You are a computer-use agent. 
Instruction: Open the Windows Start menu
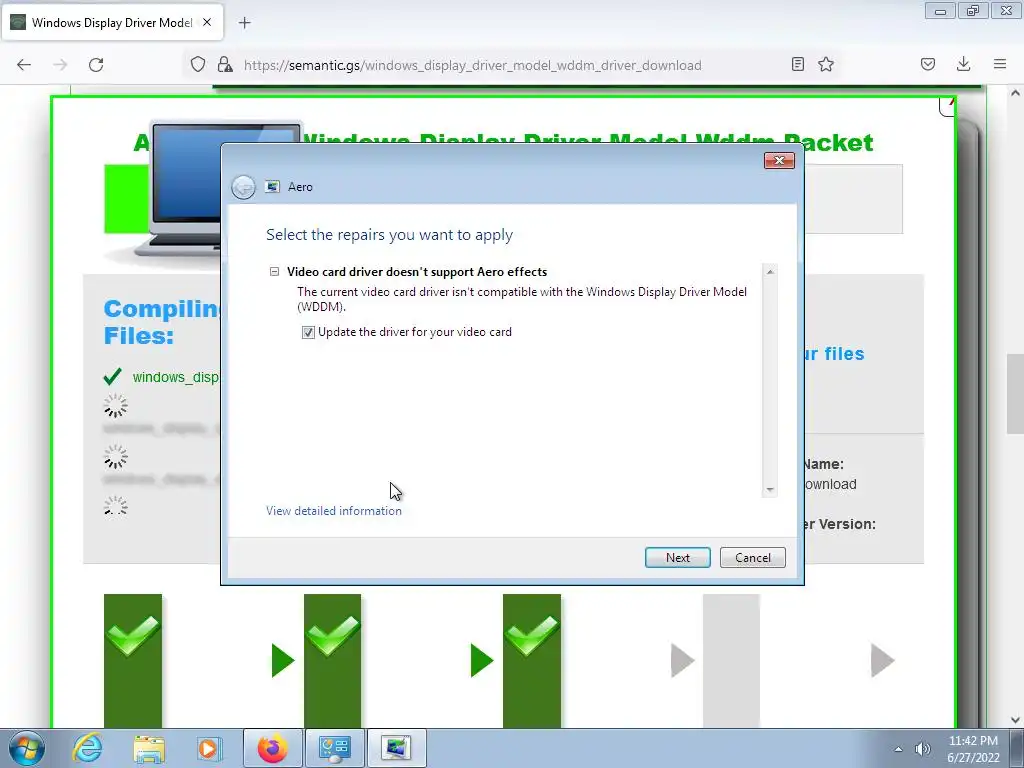[x=26, y=748]
